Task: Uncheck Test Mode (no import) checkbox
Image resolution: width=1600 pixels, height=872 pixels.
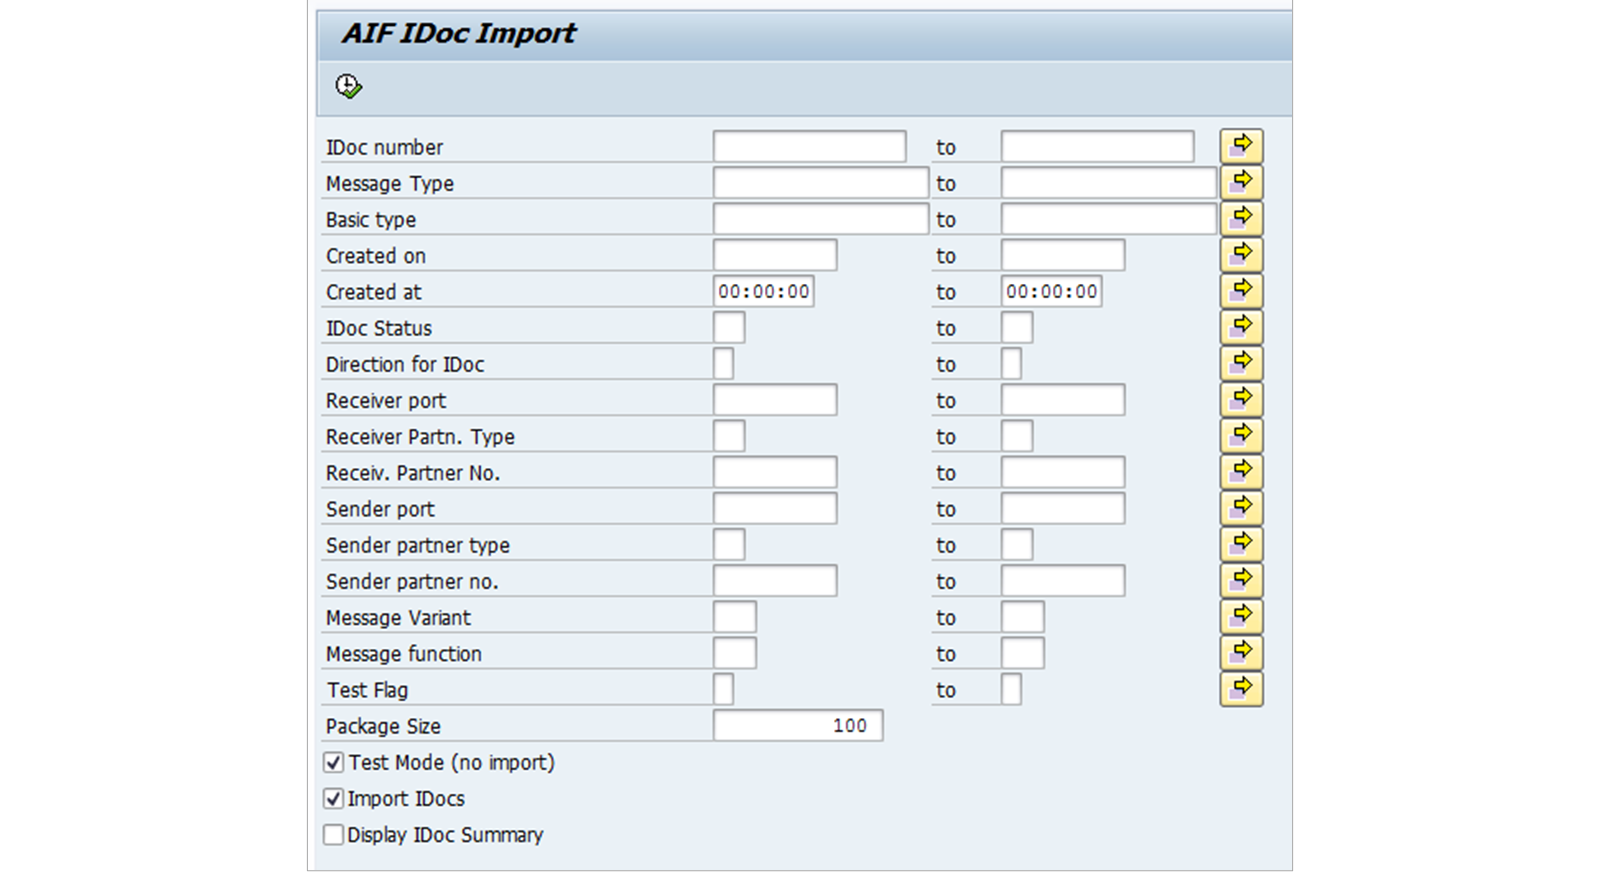Action: [x=334, y=763]
